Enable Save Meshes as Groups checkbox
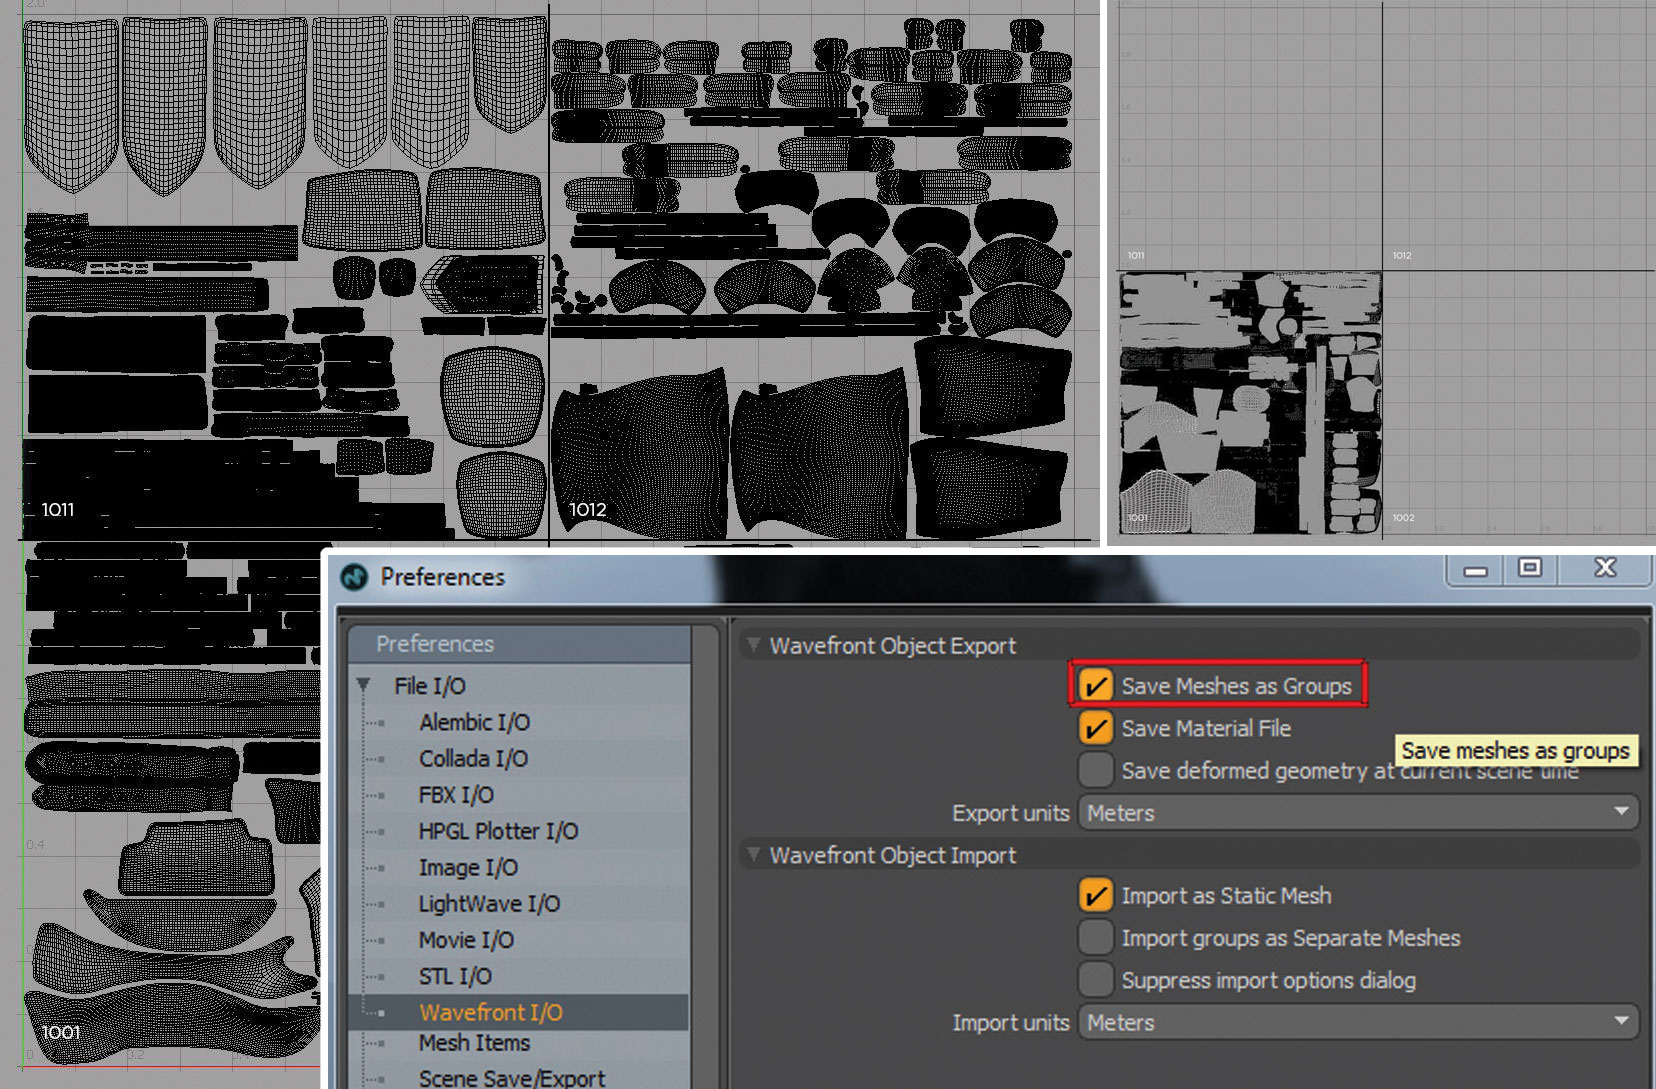Image resolution: width=1656 pixels, height=1089 pixels. tap(1096, 686)
